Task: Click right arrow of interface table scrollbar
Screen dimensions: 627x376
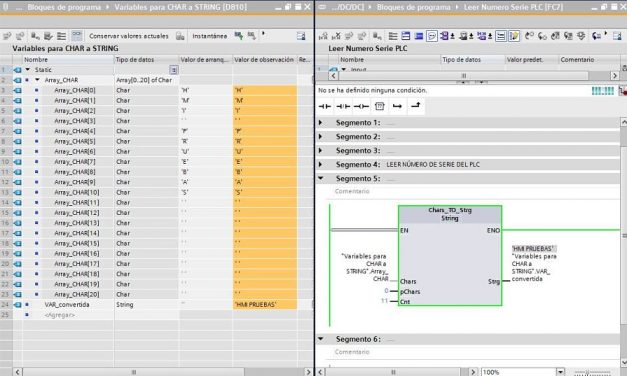Action: click(x=615, y=76)
